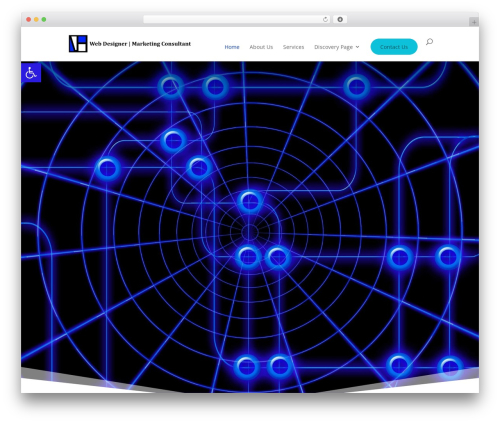Open the About Us page
This screenshot has width=500, height=423.
click(x=261, y=47)
